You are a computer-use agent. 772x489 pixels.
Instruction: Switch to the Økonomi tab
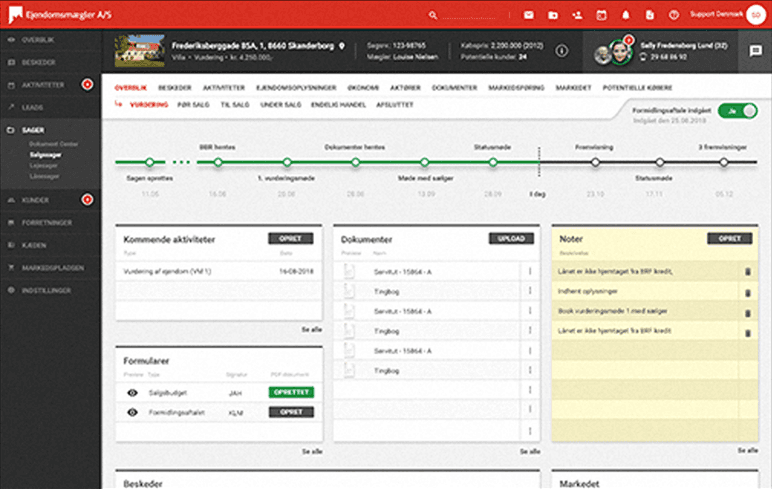click(x=361, y=88)
